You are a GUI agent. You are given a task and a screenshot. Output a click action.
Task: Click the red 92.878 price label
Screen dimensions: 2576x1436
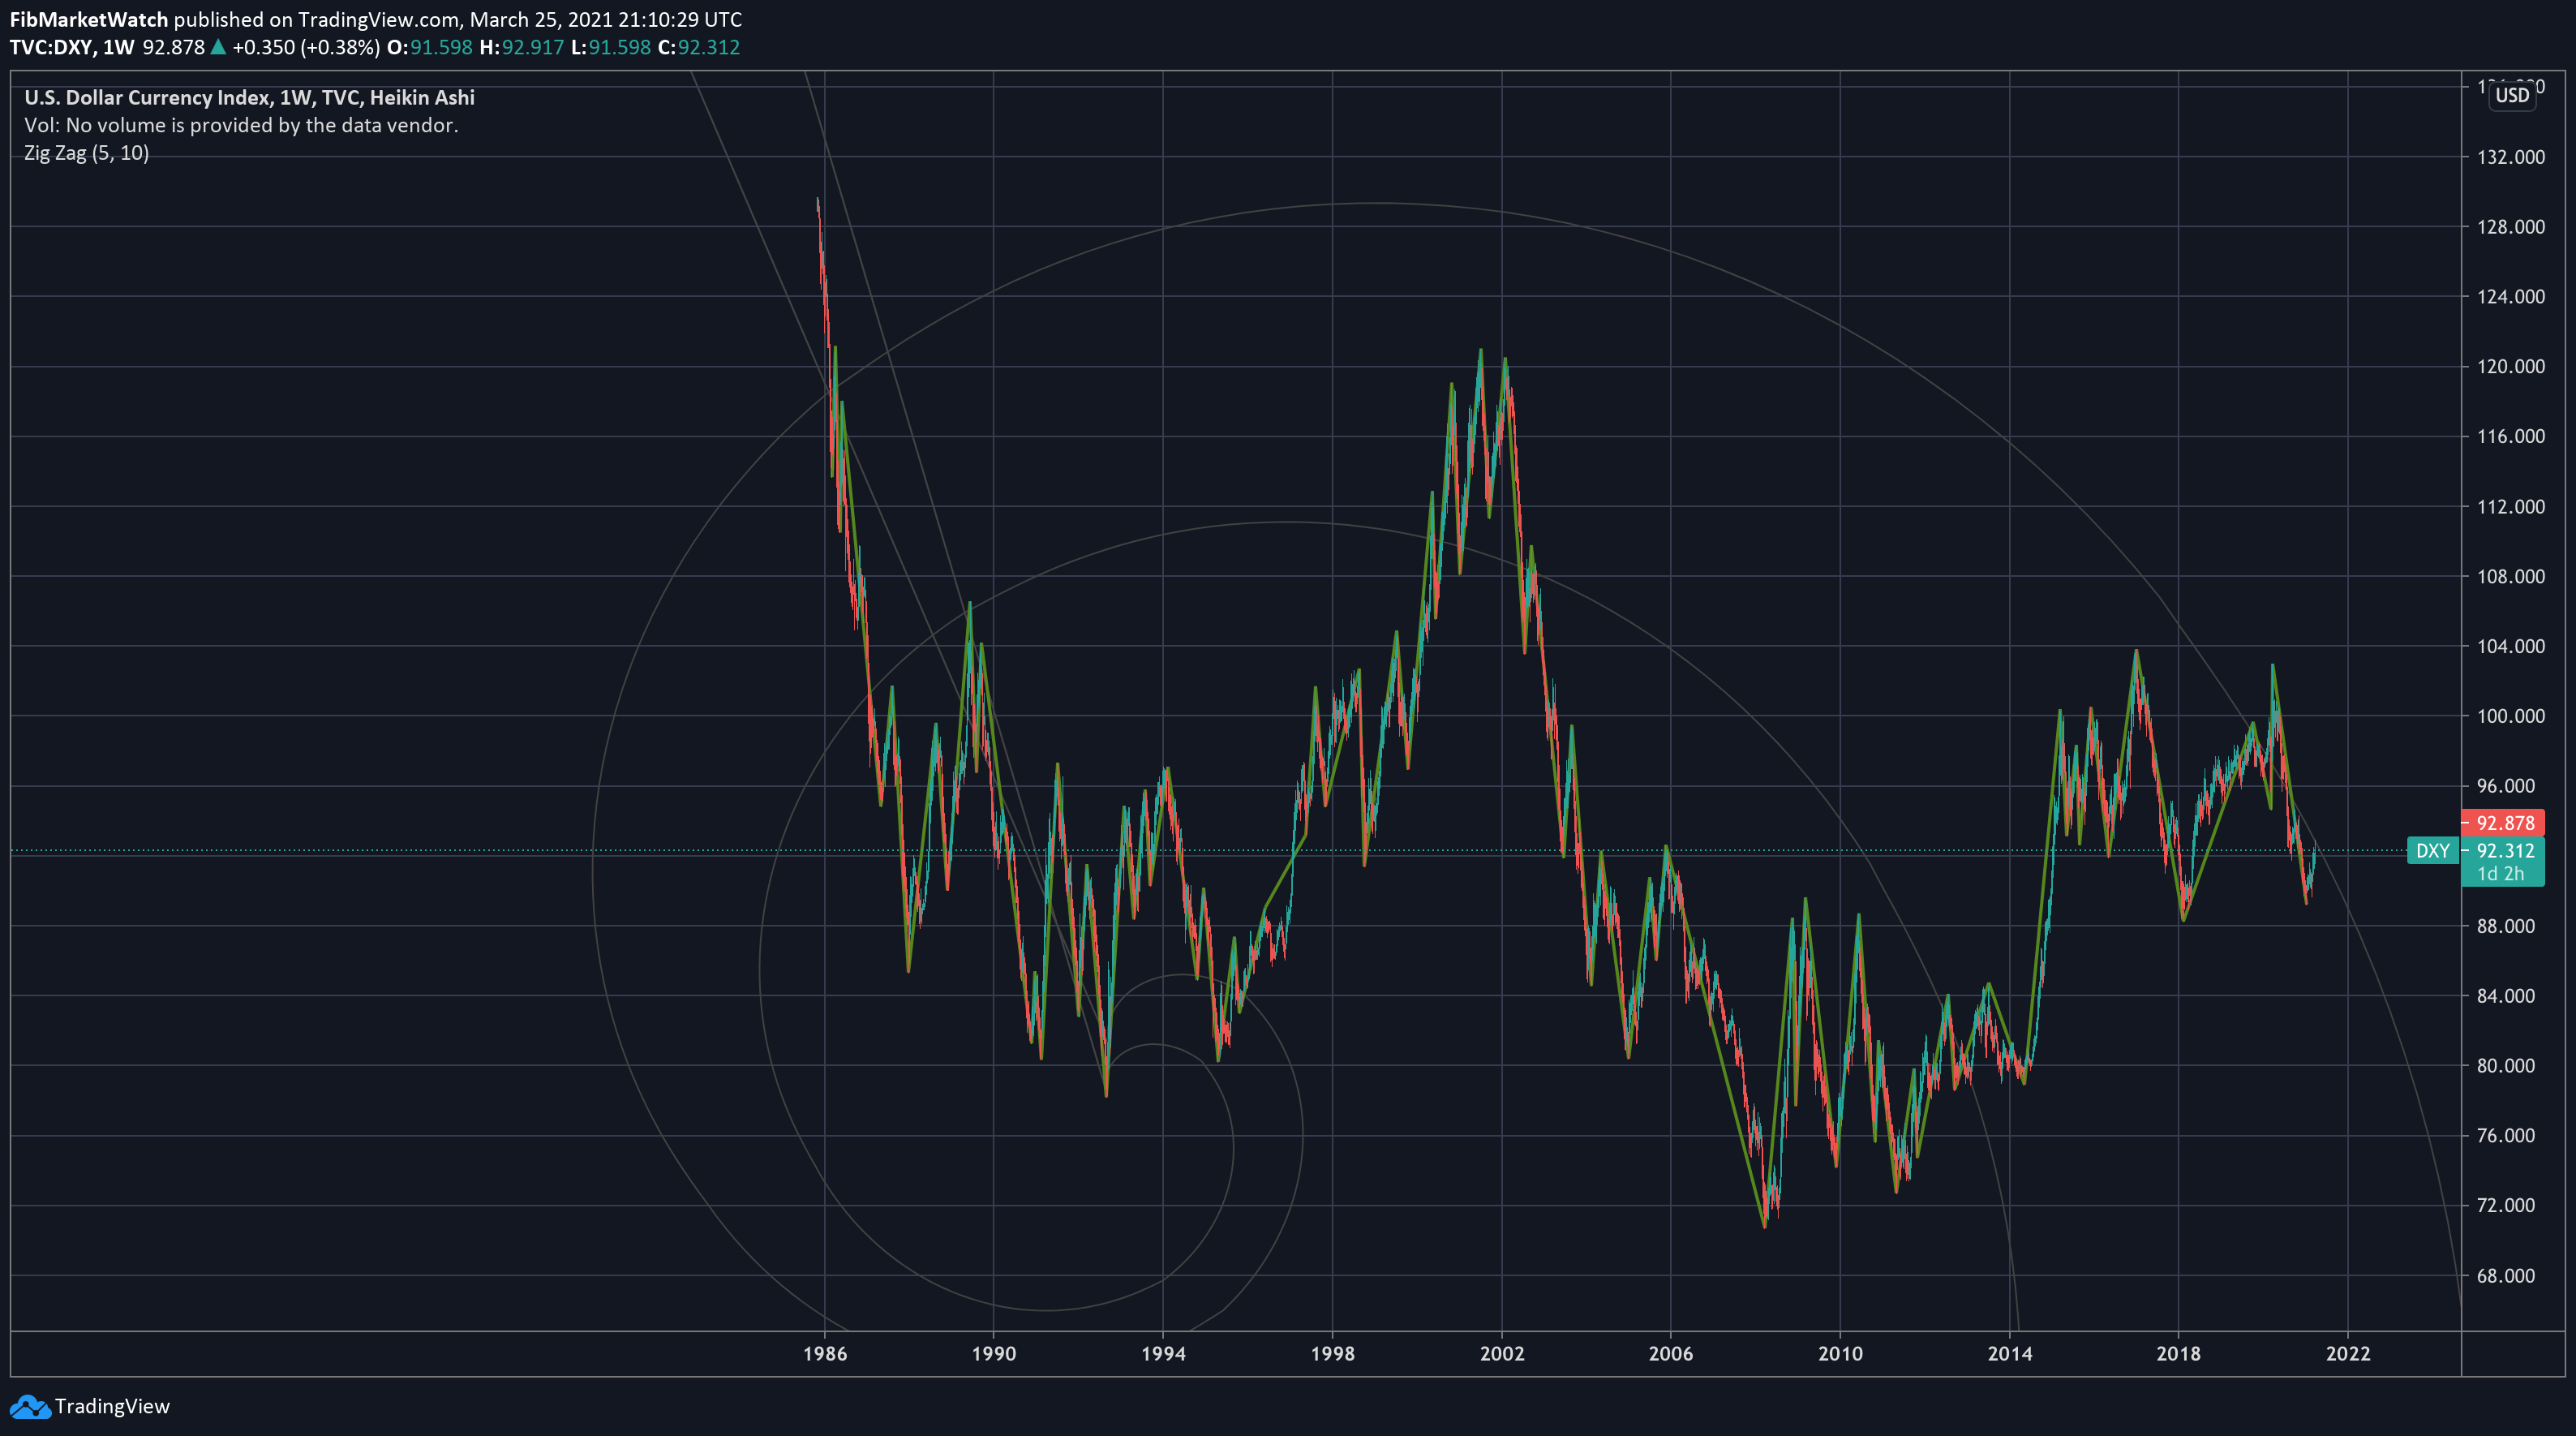tap(2503, 823)
